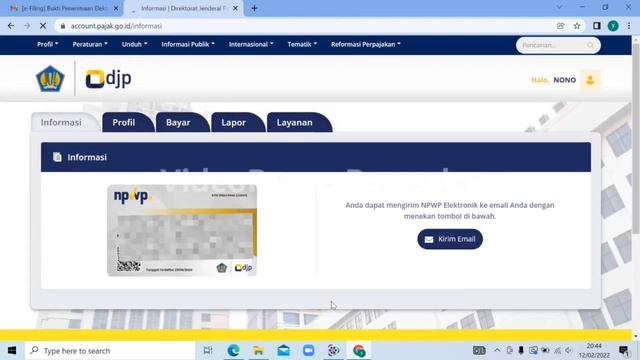The height and width of the screenshot is (360, 640).
Task: Open a new browser tab
Action: (x=254, y=8)
